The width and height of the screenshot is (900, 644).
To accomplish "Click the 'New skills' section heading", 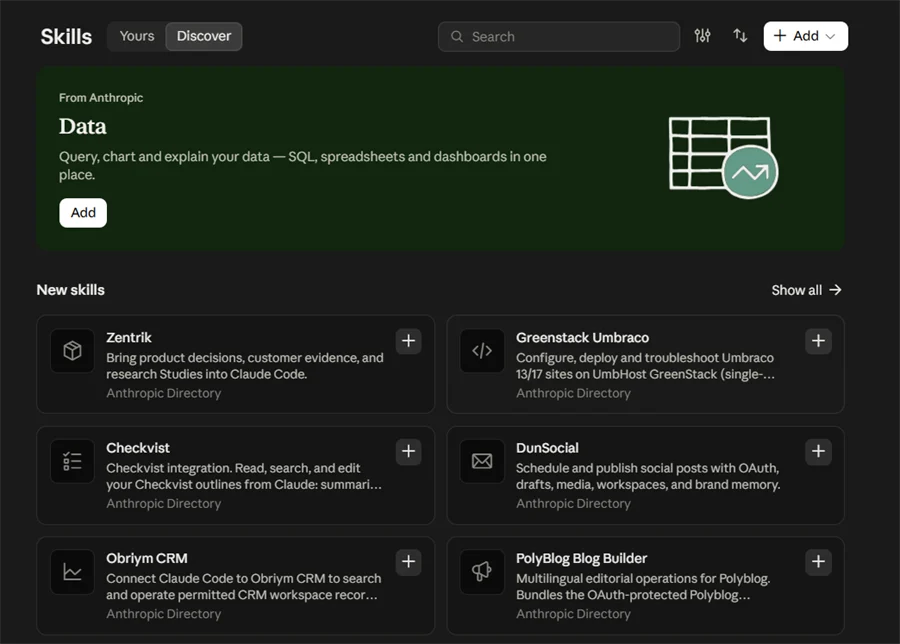I will pyautogui.click(x=71, y=290).
